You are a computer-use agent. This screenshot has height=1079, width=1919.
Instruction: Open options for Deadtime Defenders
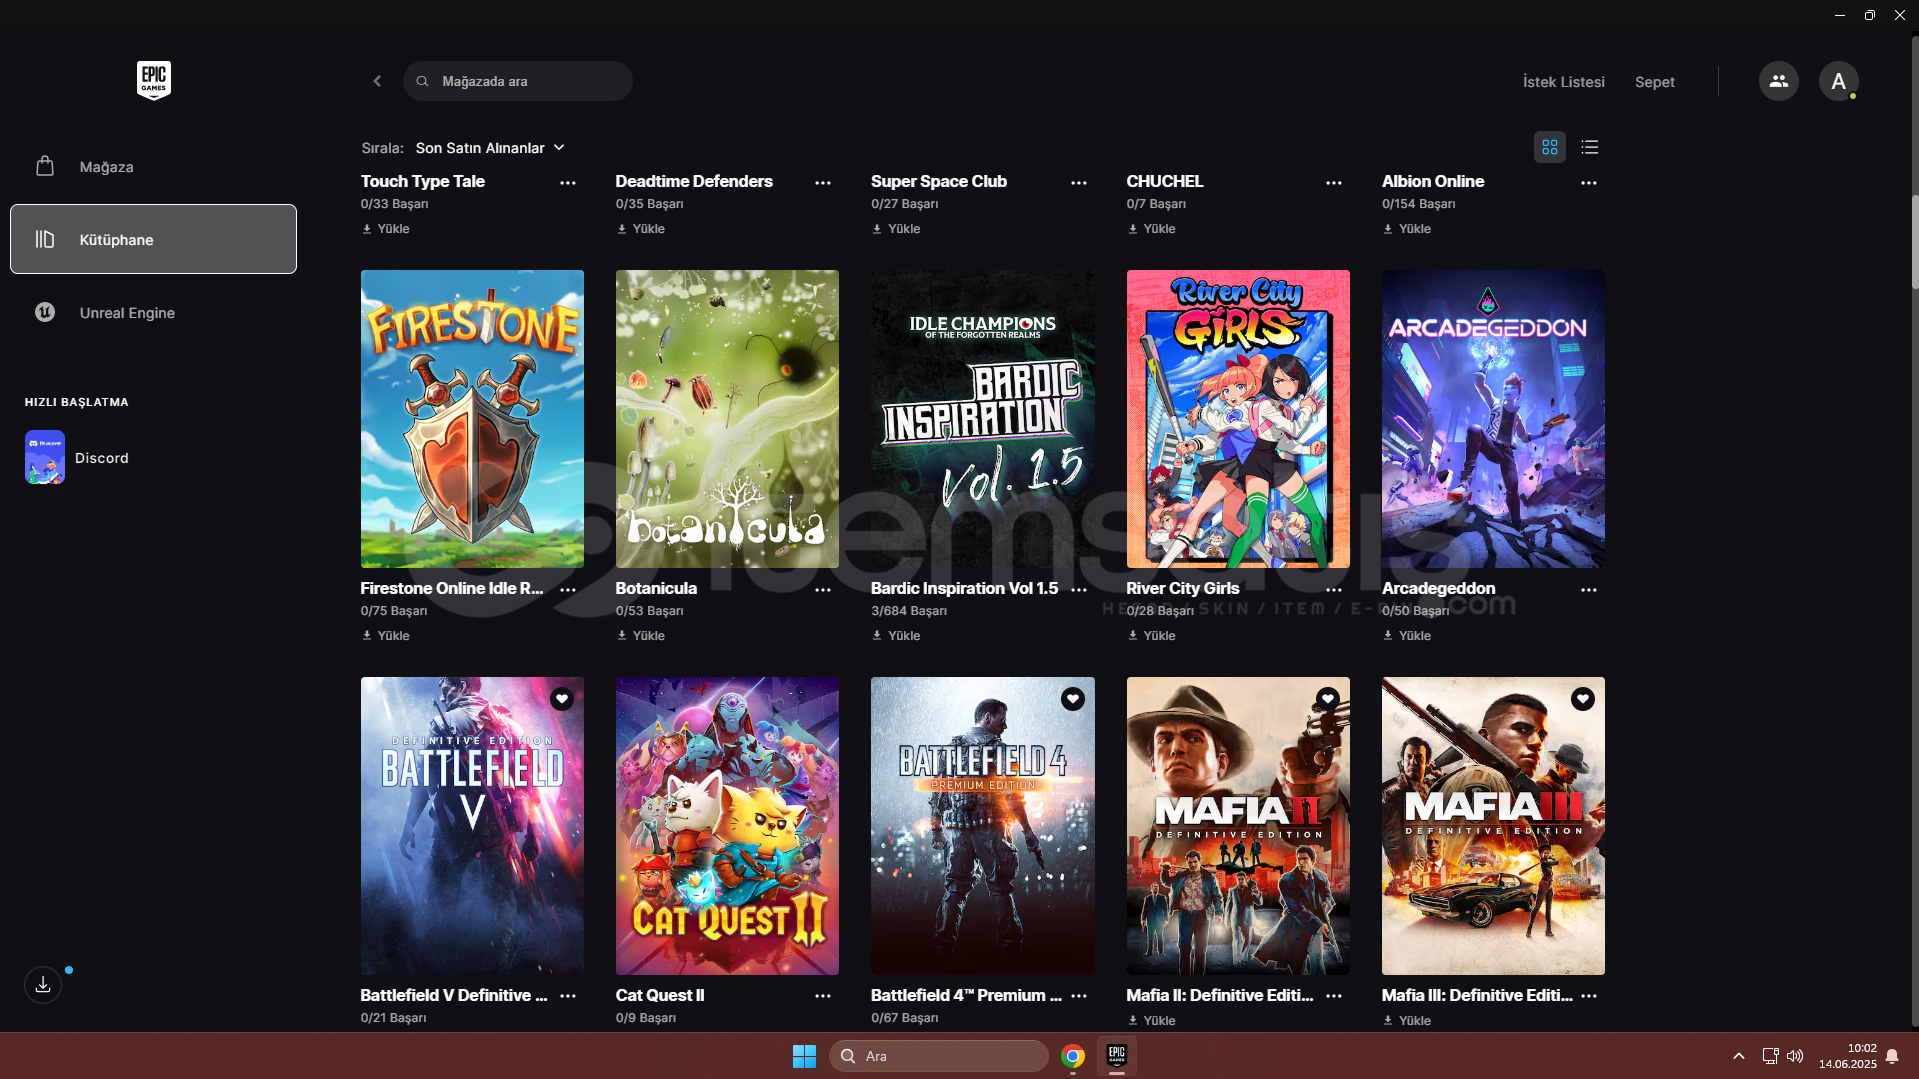coord(822,183)
